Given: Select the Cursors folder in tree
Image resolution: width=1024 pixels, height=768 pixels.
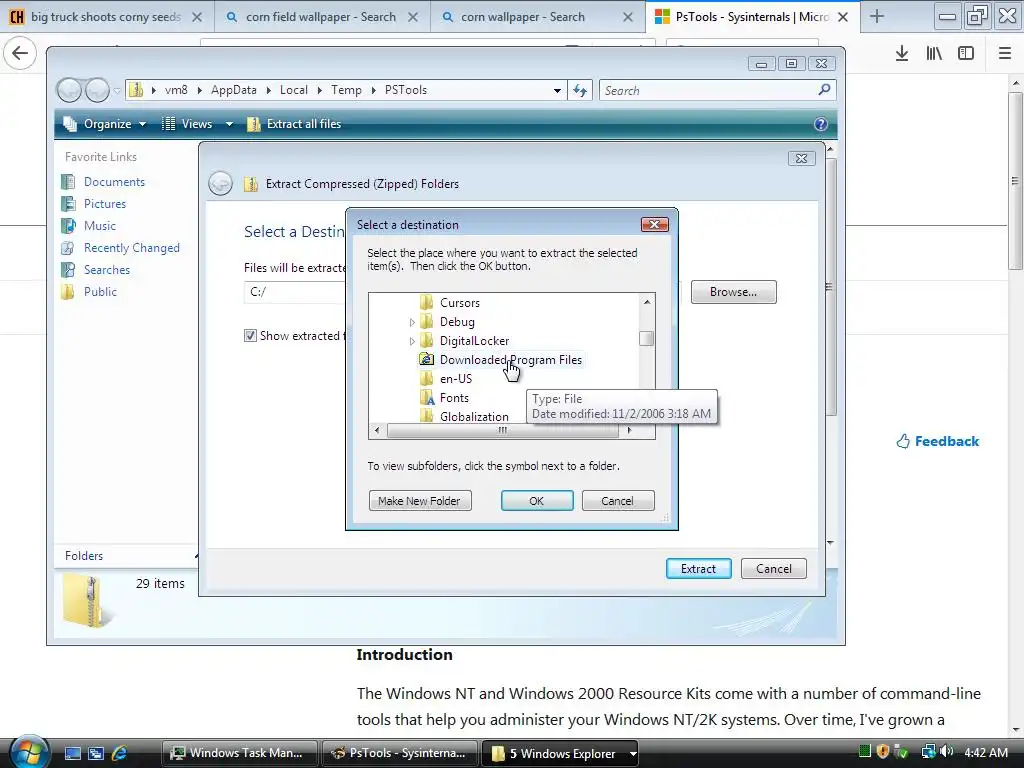Looking at the screenshot, I should click(460, 303).
